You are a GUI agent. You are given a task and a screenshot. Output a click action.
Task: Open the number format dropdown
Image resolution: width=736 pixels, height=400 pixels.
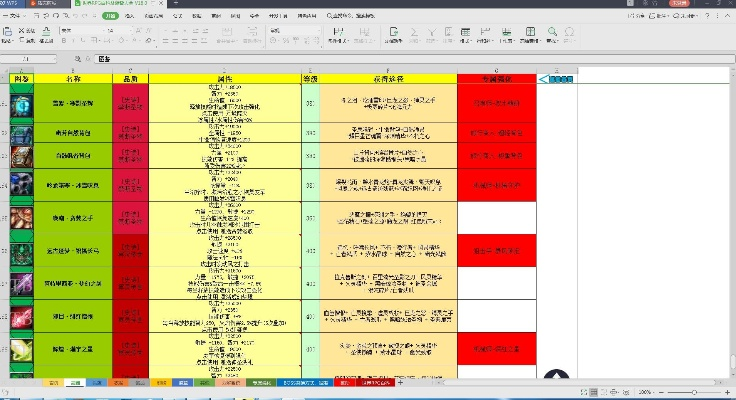click(294, 30)
